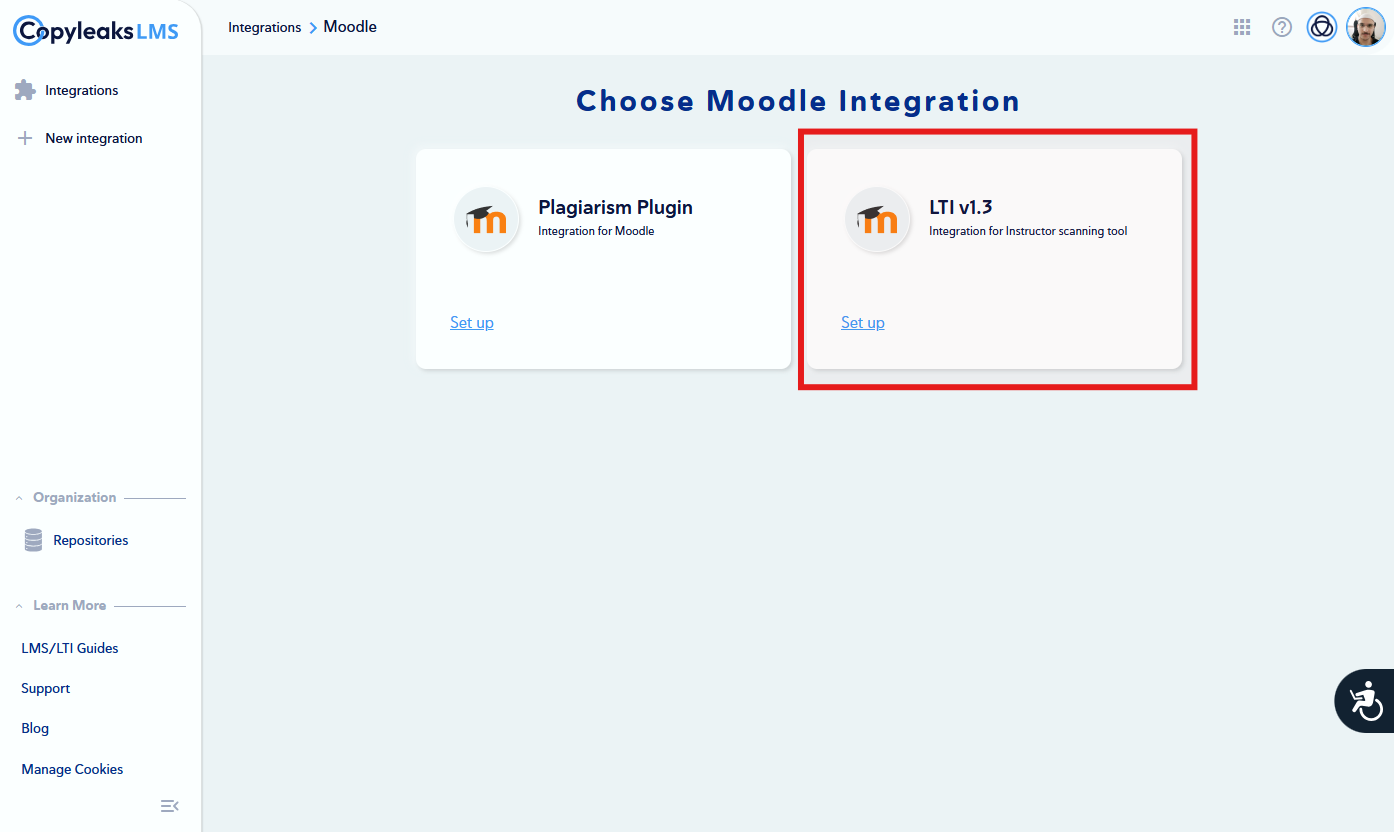Click the Moodle logo on Plagiarism Plugin card

[487, 219]
